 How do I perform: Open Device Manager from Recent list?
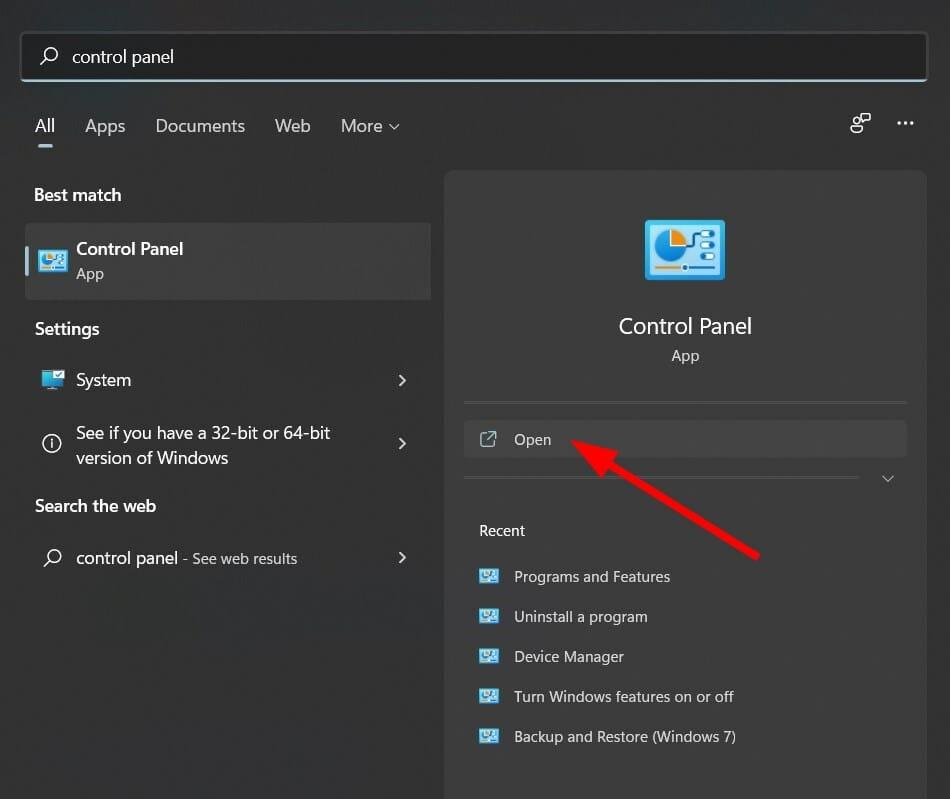569,656
